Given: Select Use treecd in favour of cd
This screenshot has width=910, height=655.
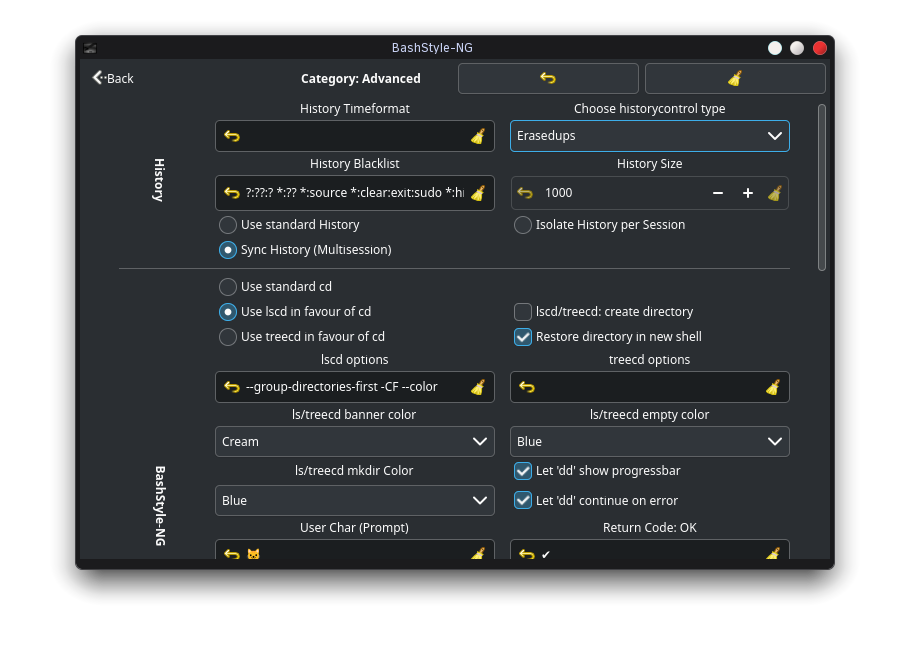Looking at the screenshot, I should (302, 336).
